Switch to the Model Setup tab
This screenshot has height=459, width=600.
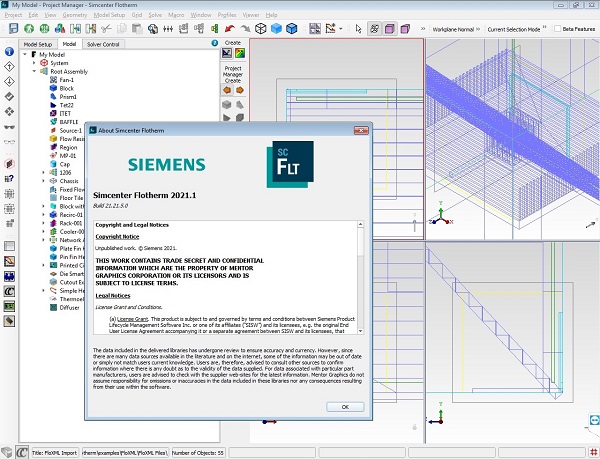point(38,44)
